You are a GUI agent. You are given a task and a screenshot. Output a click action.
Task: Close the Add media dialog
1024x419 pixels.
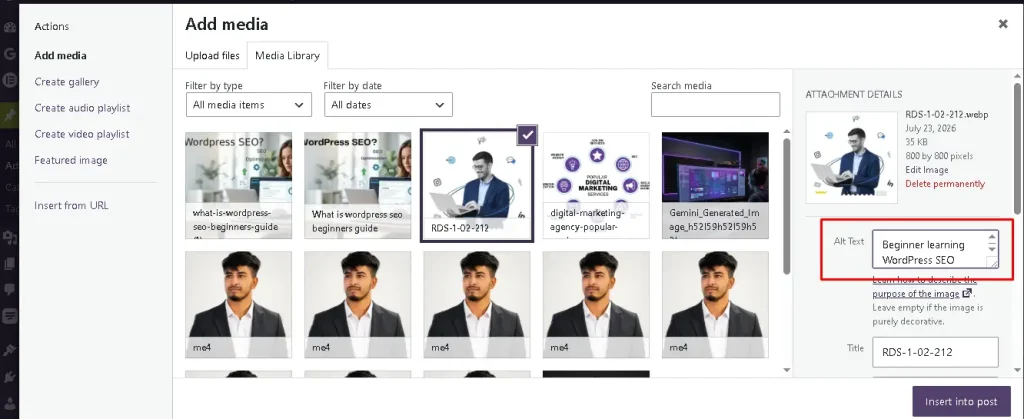tap(1003, 24)
